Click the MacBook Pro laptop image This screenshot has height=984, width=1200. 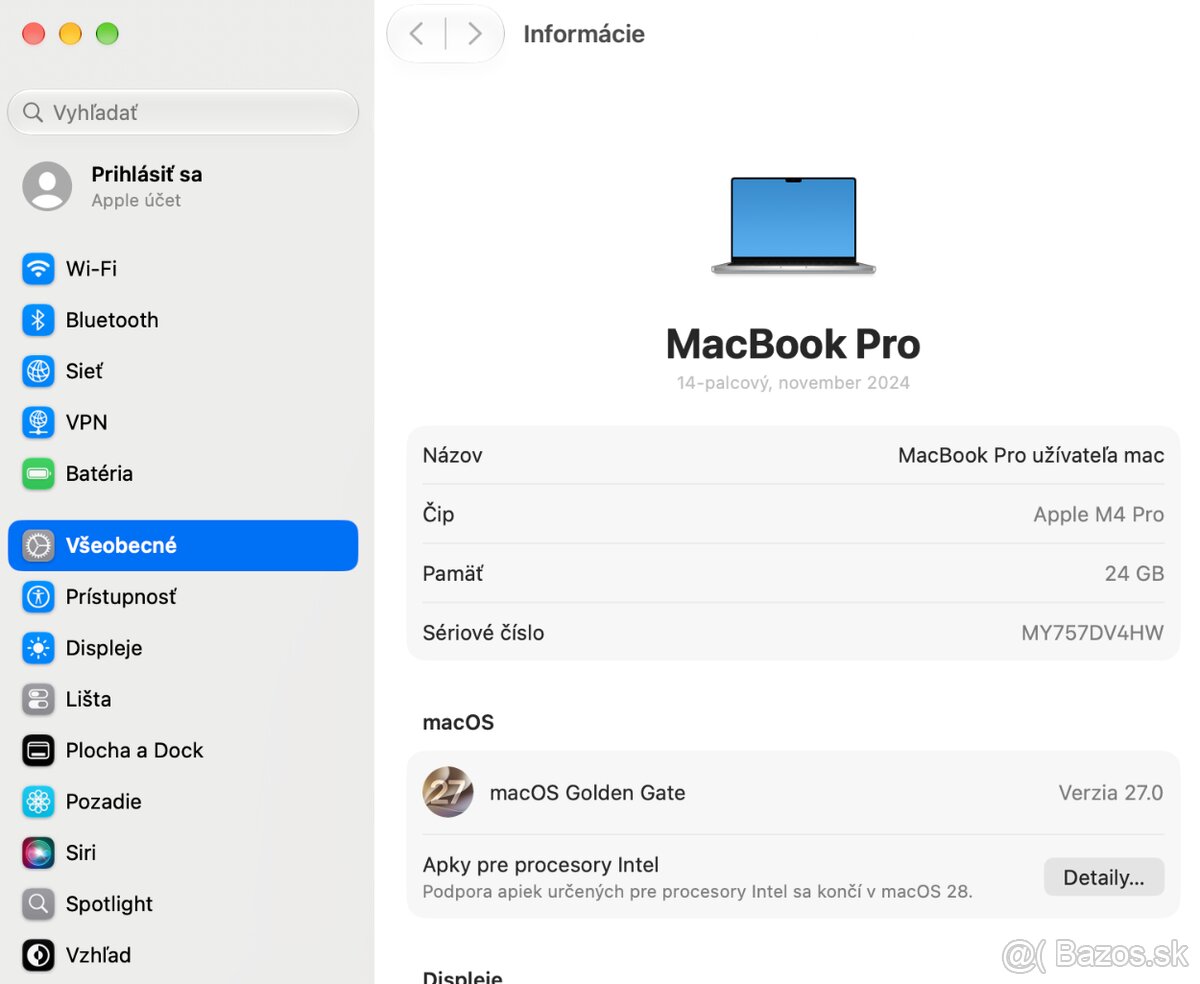(x=793, y=226)
